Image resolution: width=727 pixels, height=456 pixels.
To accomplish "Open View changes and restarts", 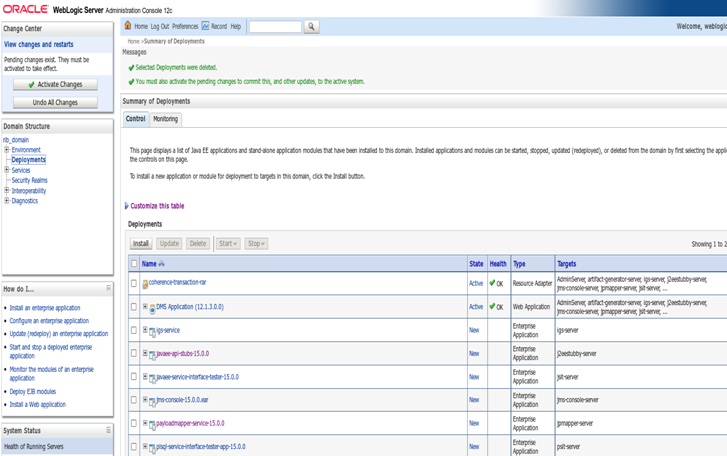I will tap(38, 44).
